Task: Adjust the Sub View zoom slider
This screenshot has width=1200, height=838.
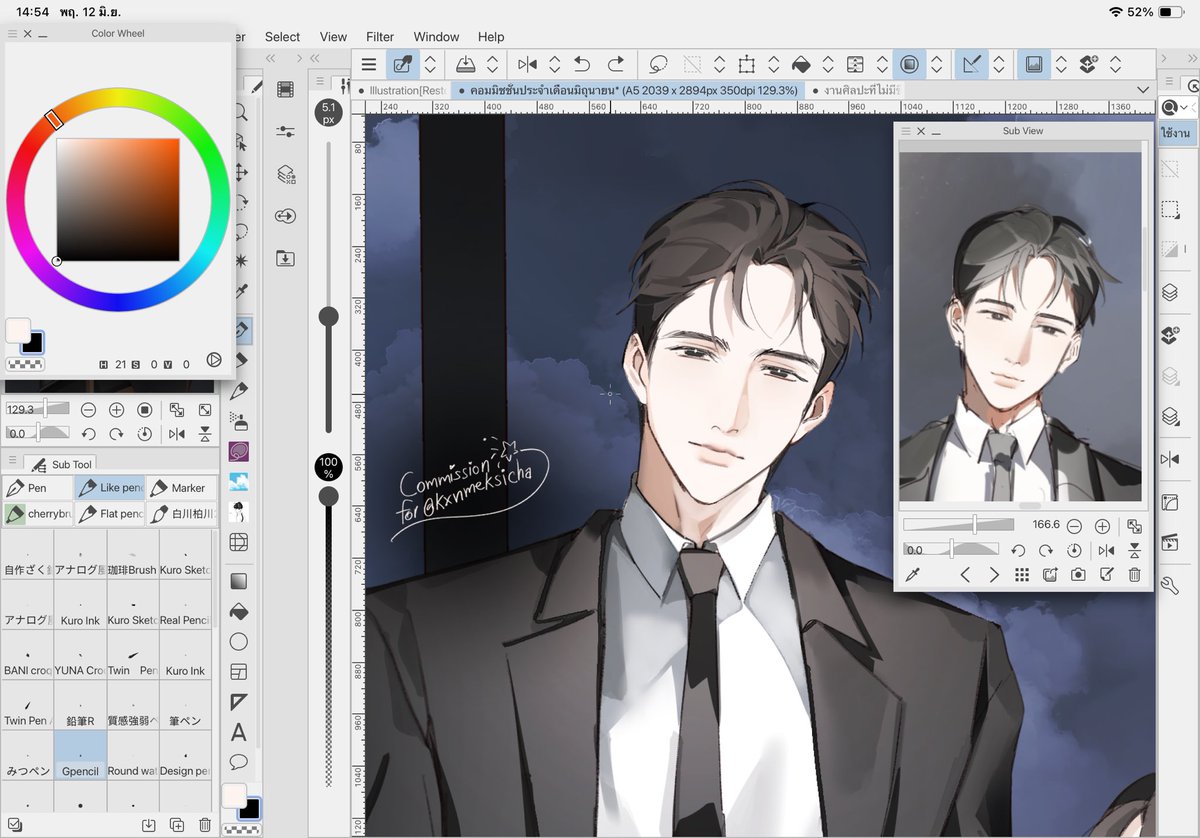Action: tap(958, 525)
